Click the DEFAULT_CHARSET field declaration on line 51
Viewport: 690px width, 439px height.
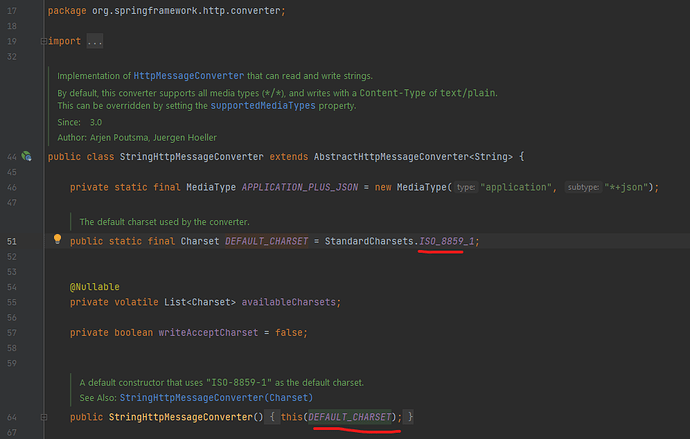[266, 241]
